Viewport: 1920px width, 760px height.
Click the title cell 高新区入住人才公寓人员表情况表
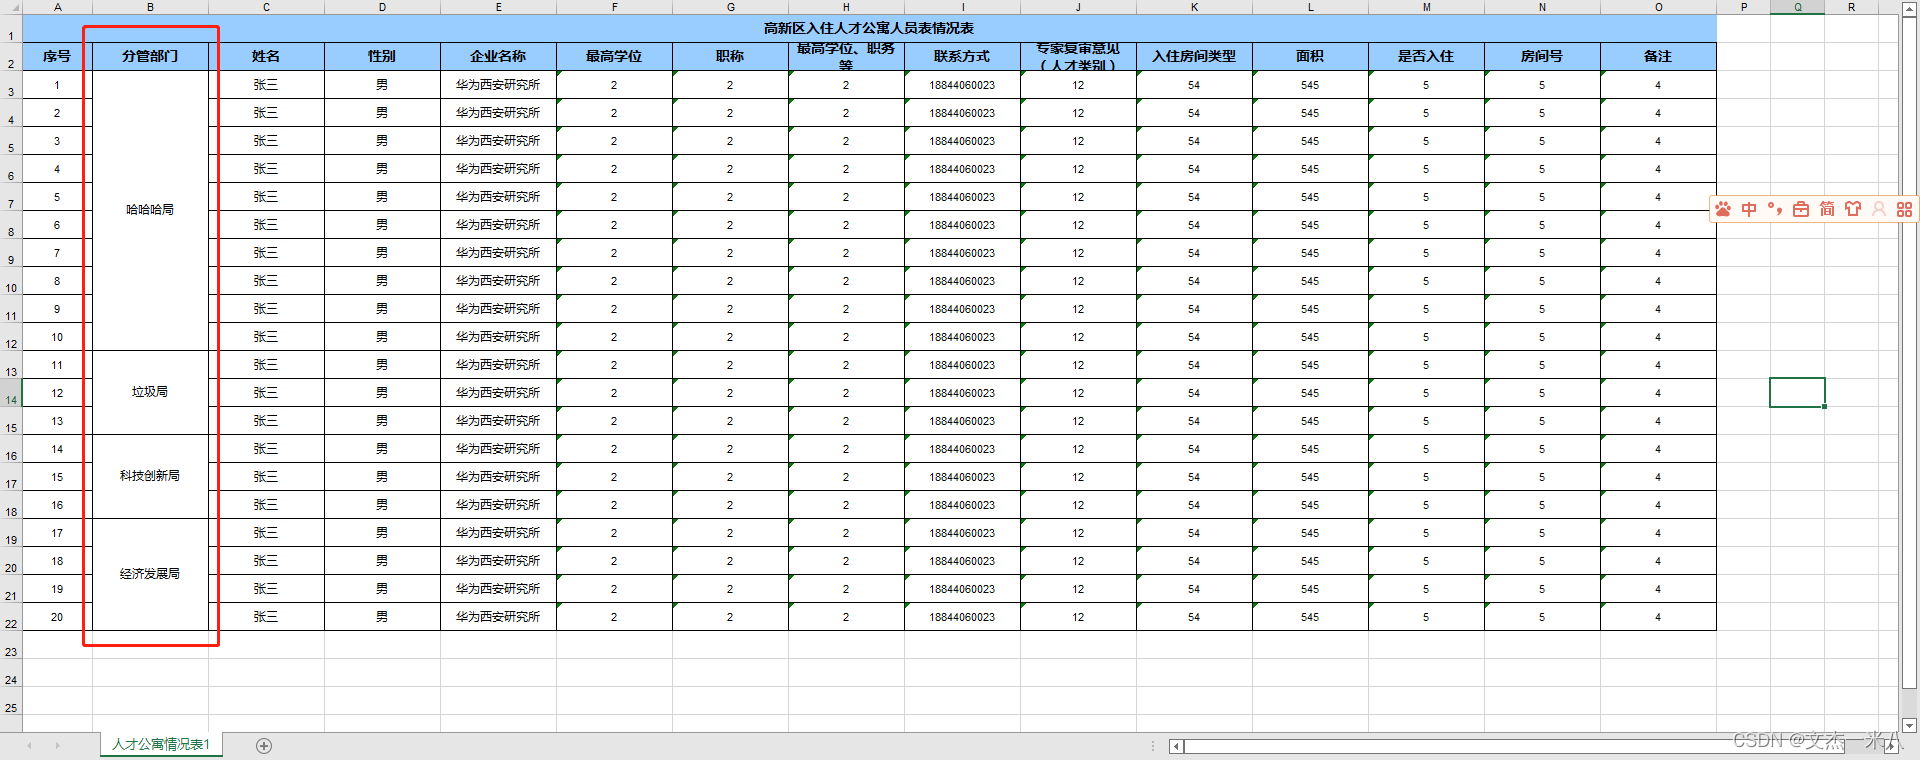click(869, 28)
